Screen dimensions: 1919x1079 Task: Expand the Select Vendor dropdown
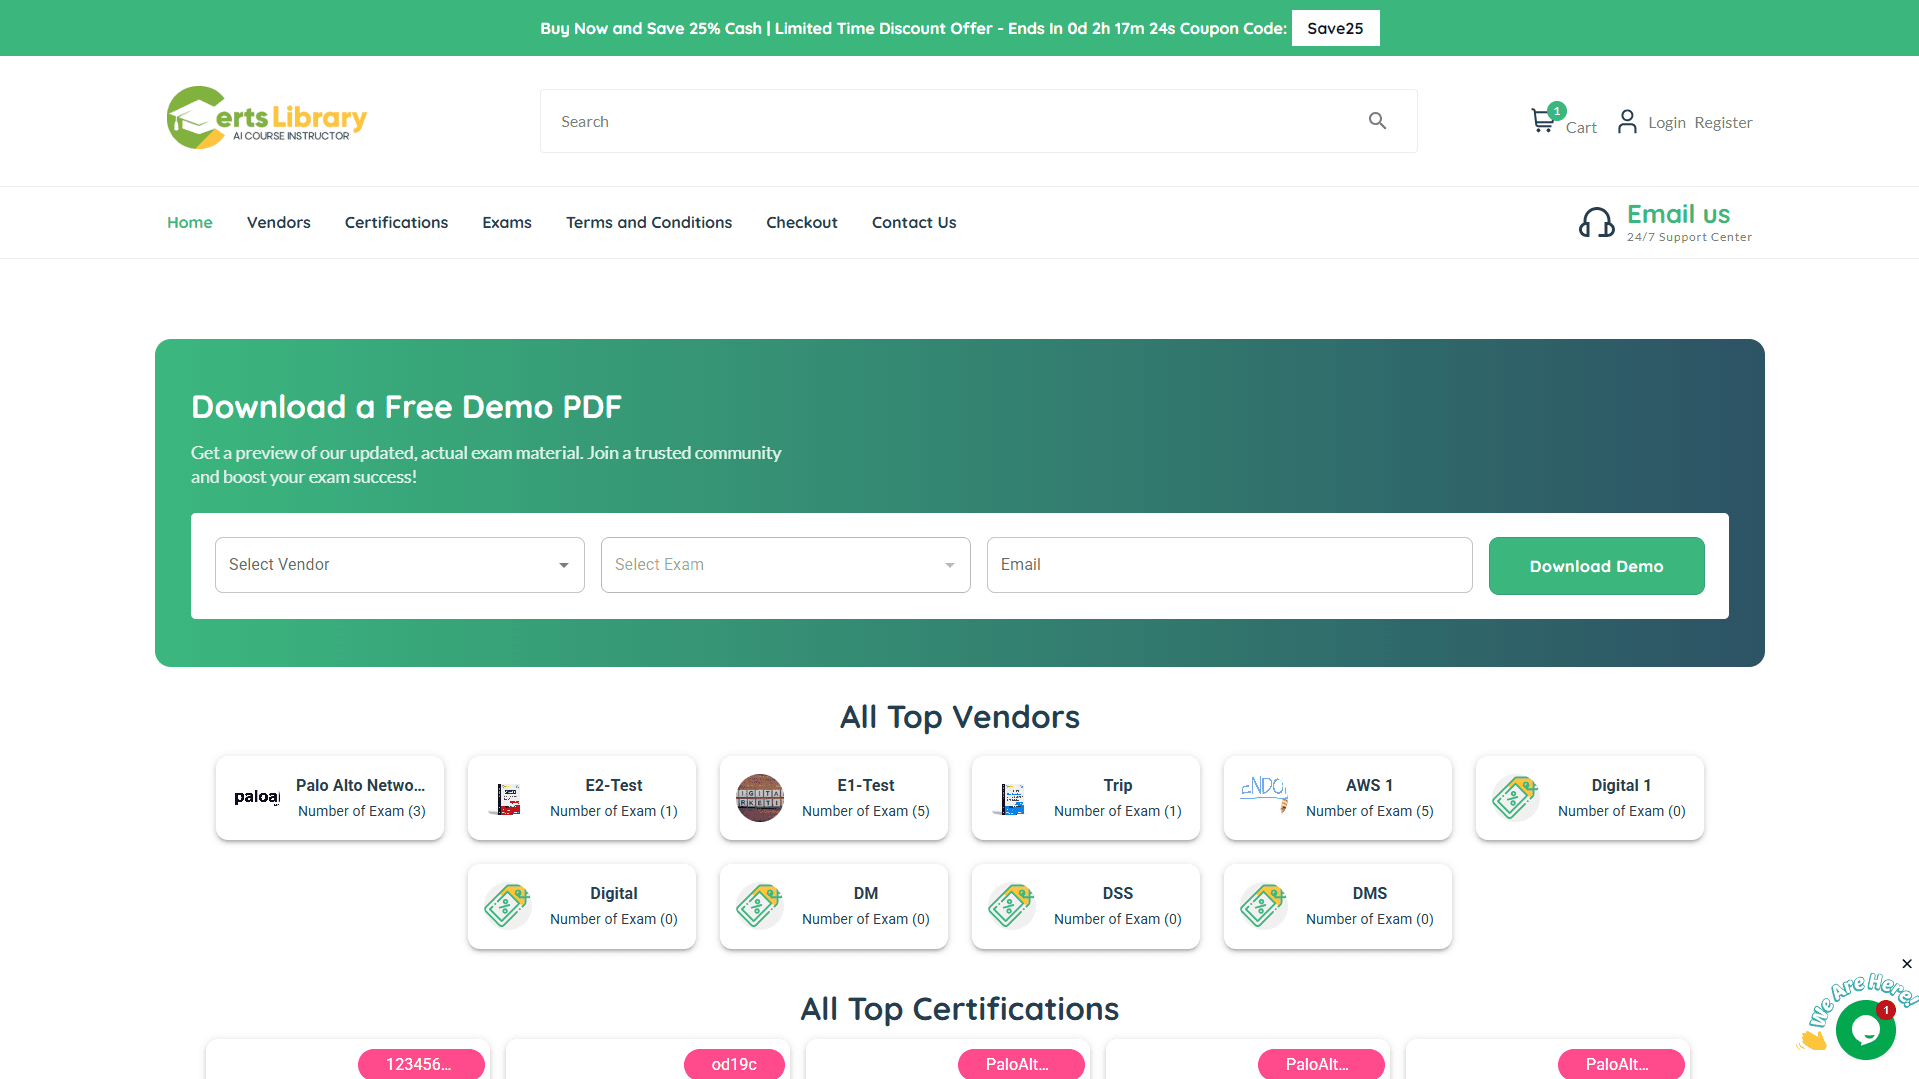tap(399, 564)
